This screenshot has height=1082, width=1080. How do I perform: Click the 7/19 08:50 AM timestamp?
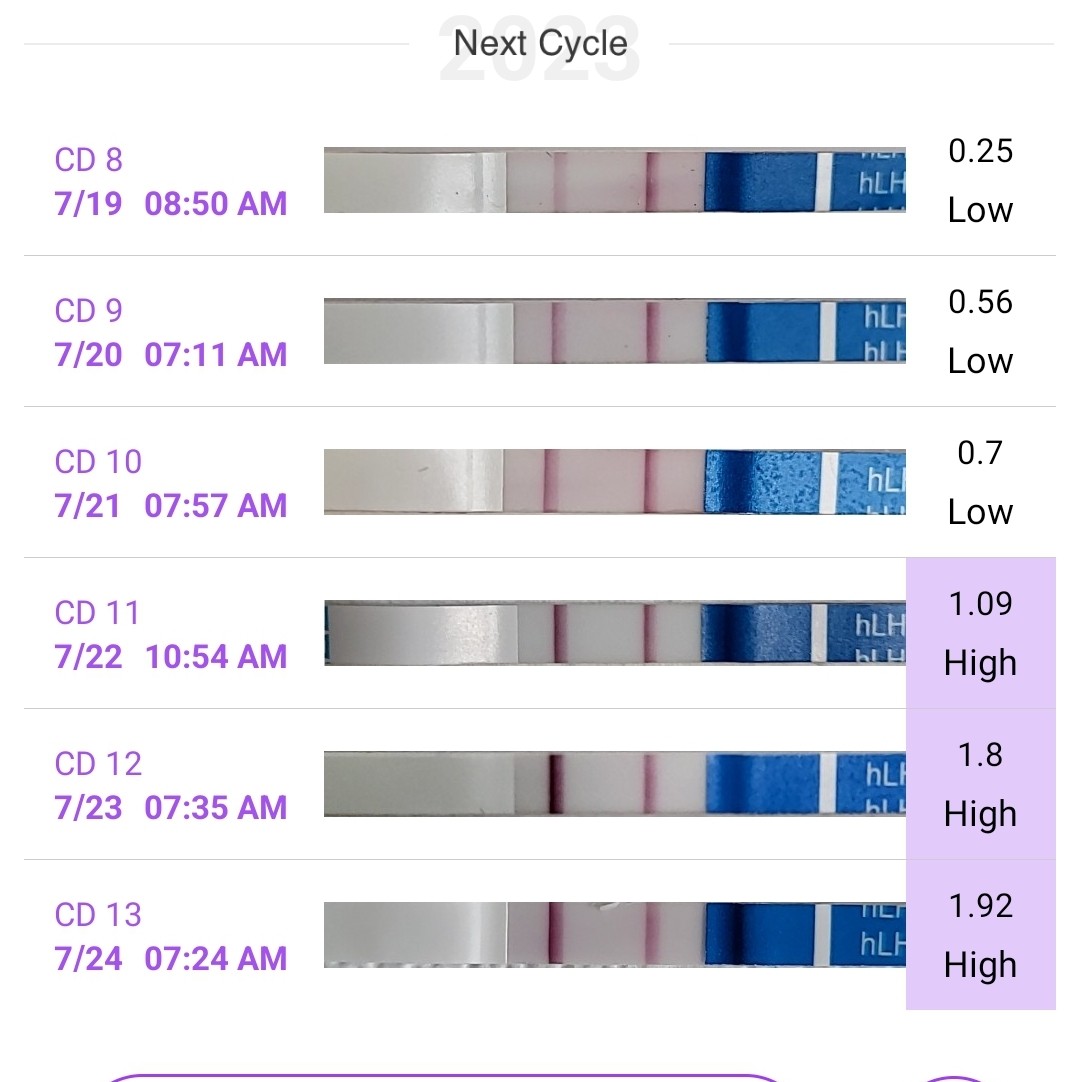[x=171, y=204]
